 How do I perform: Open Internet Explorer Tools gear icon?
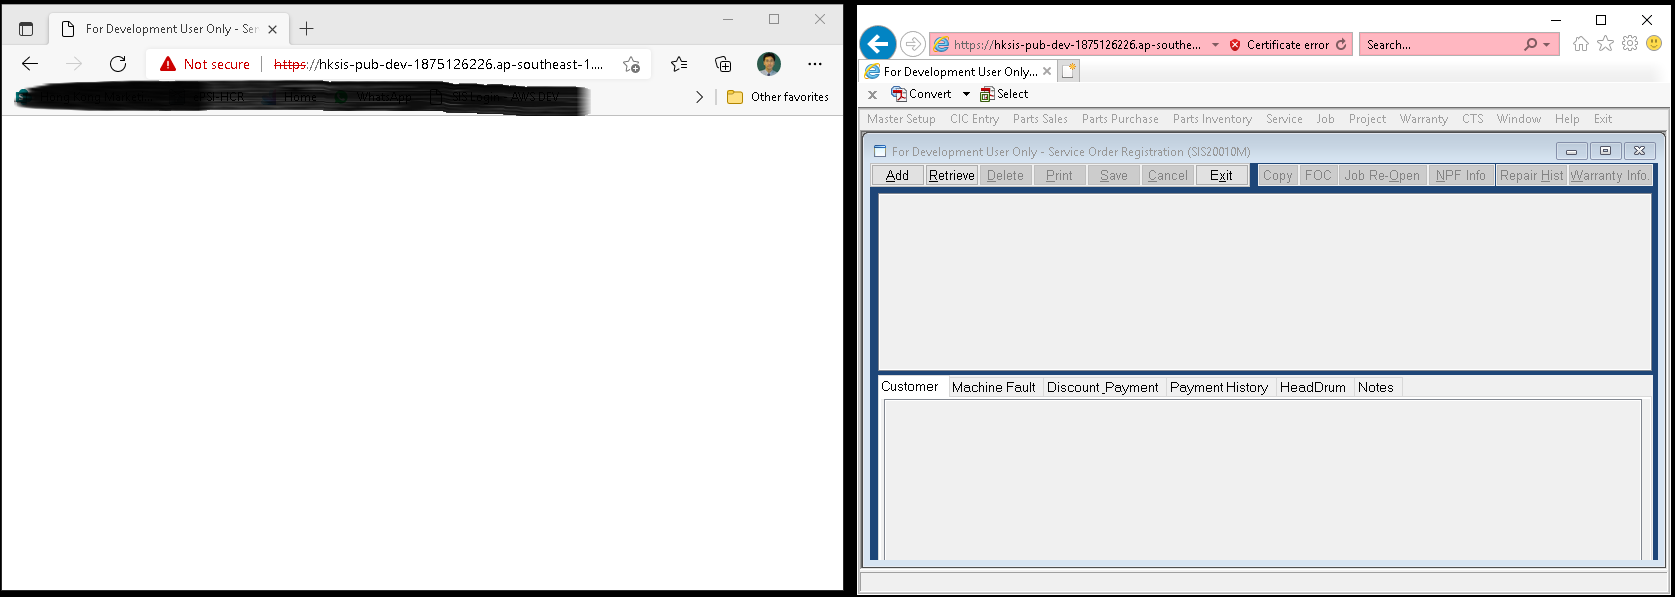(1630, 44)
